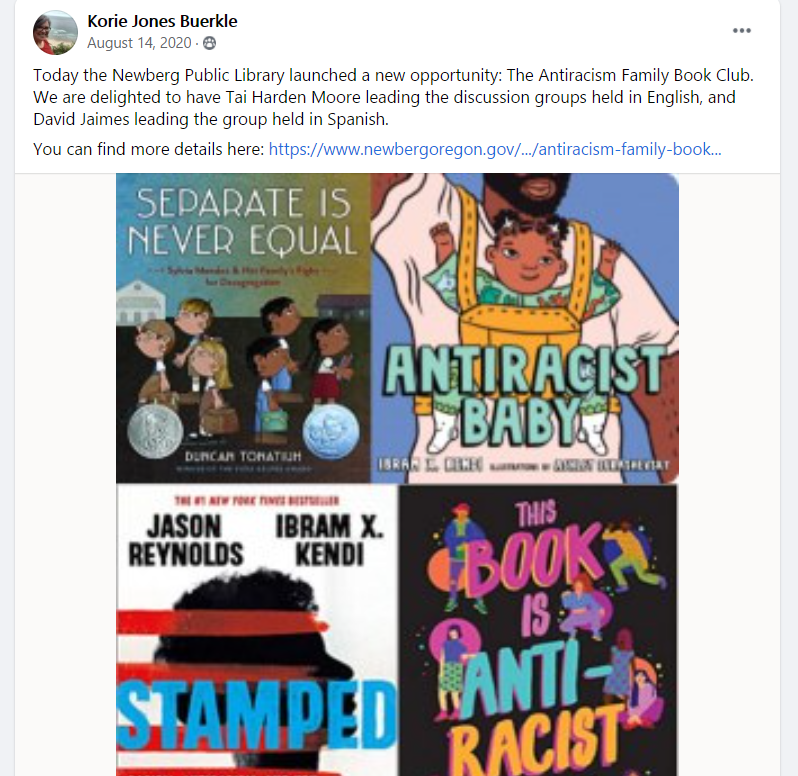Viewport: 798px width, 776px height.
Task: Click the Duncan Tonatiuh author name on cover
Action: tap(243, 456)
